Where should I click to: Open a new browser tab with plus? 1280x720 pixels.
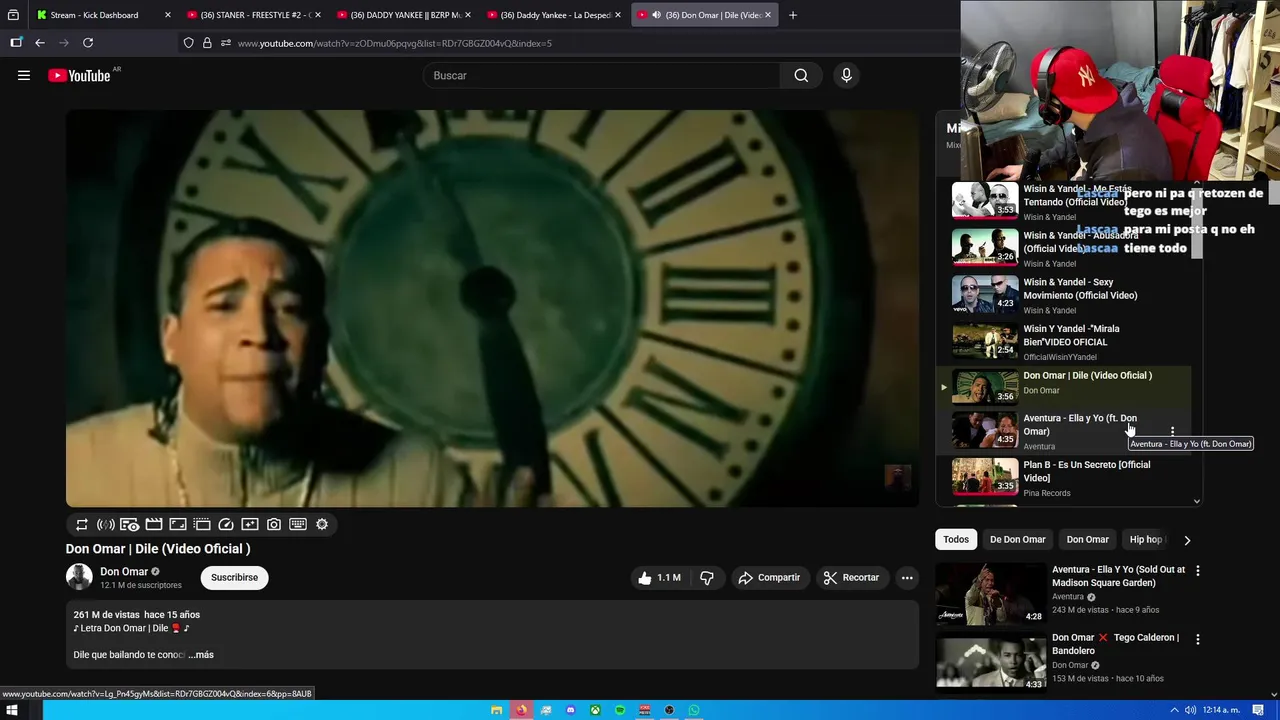click(x=793, y=15)
